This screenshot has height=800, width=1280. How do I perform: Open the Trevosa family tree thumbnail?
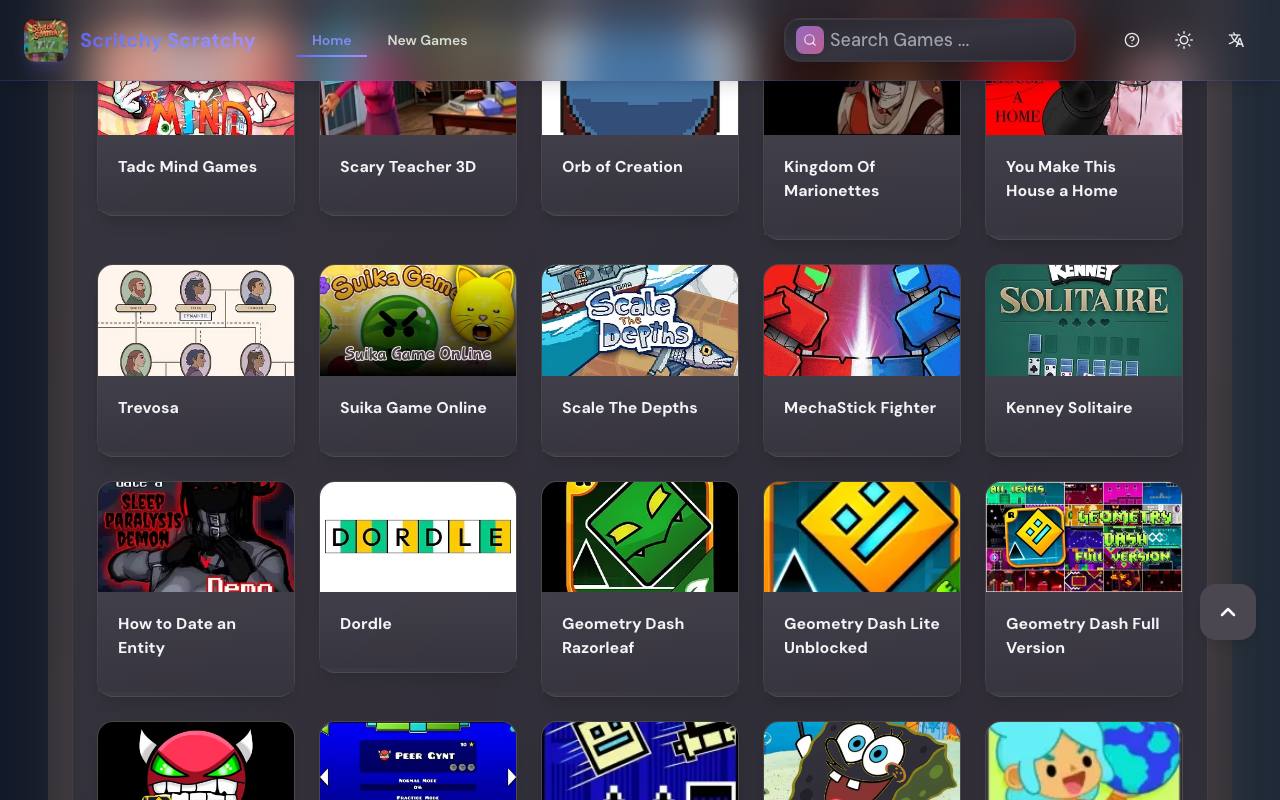[x=196, y=321]
